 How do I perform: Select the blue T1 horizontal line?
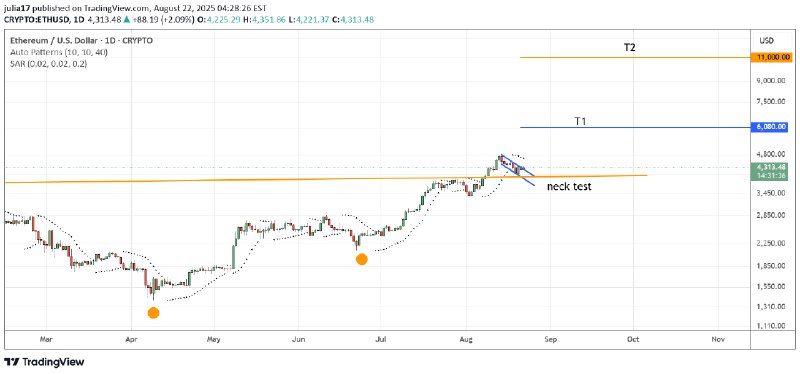click(635, 127)
